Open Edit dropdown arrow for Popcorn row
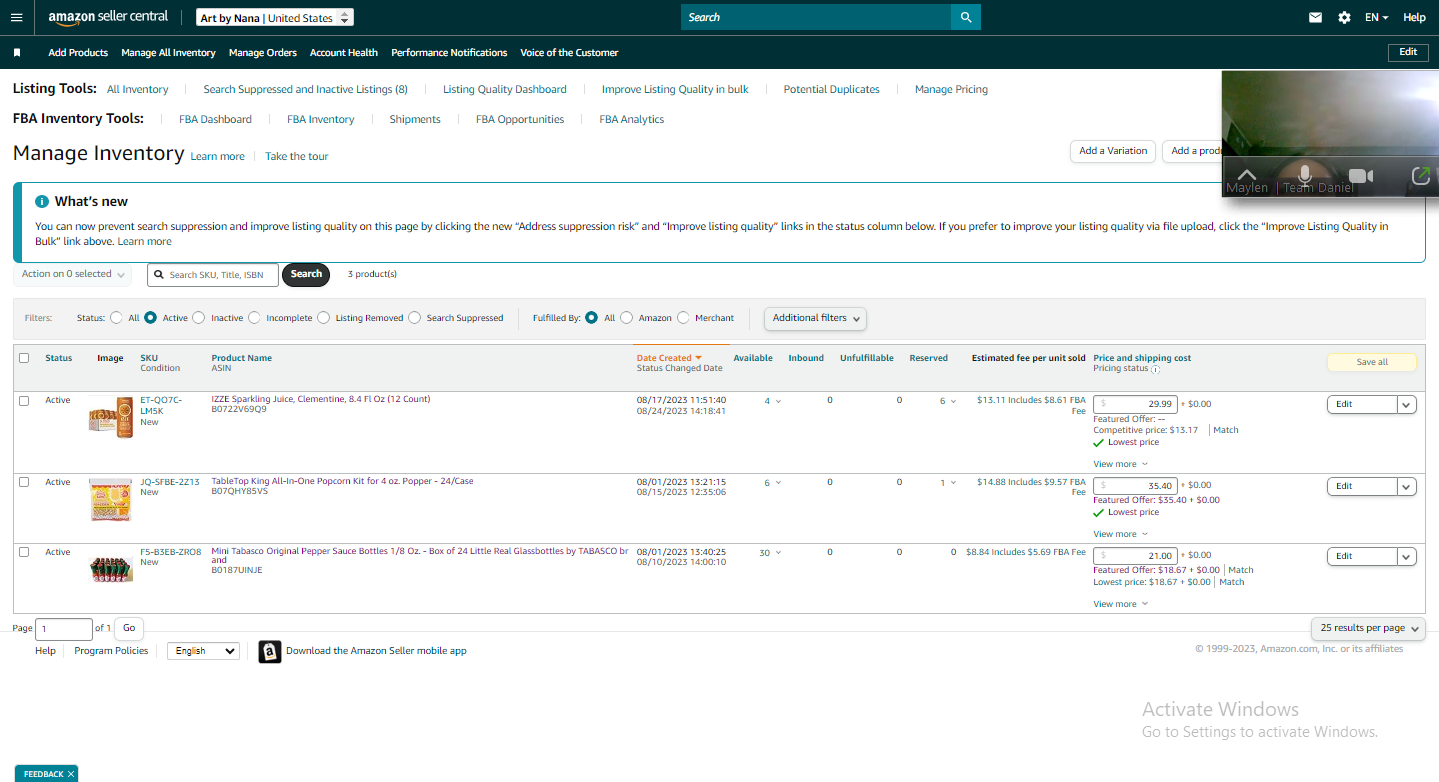The width and height of the screenshot is (1439, 782). click(1407, 486)
